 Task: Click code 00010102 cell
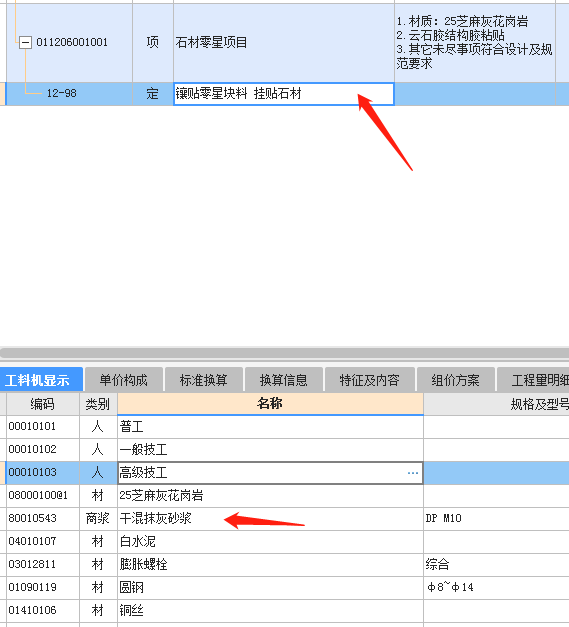[42, 450]
